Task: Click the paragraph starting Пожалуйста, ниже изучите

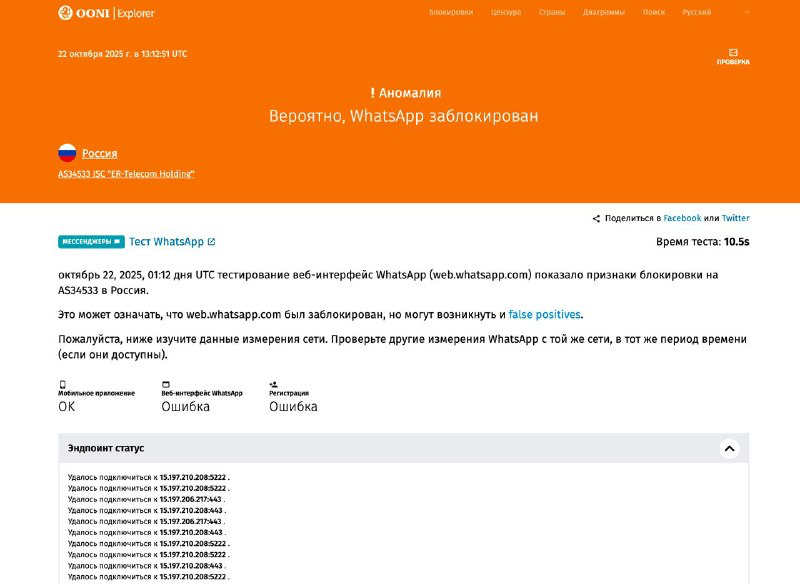Action: [x=403, y=347]
